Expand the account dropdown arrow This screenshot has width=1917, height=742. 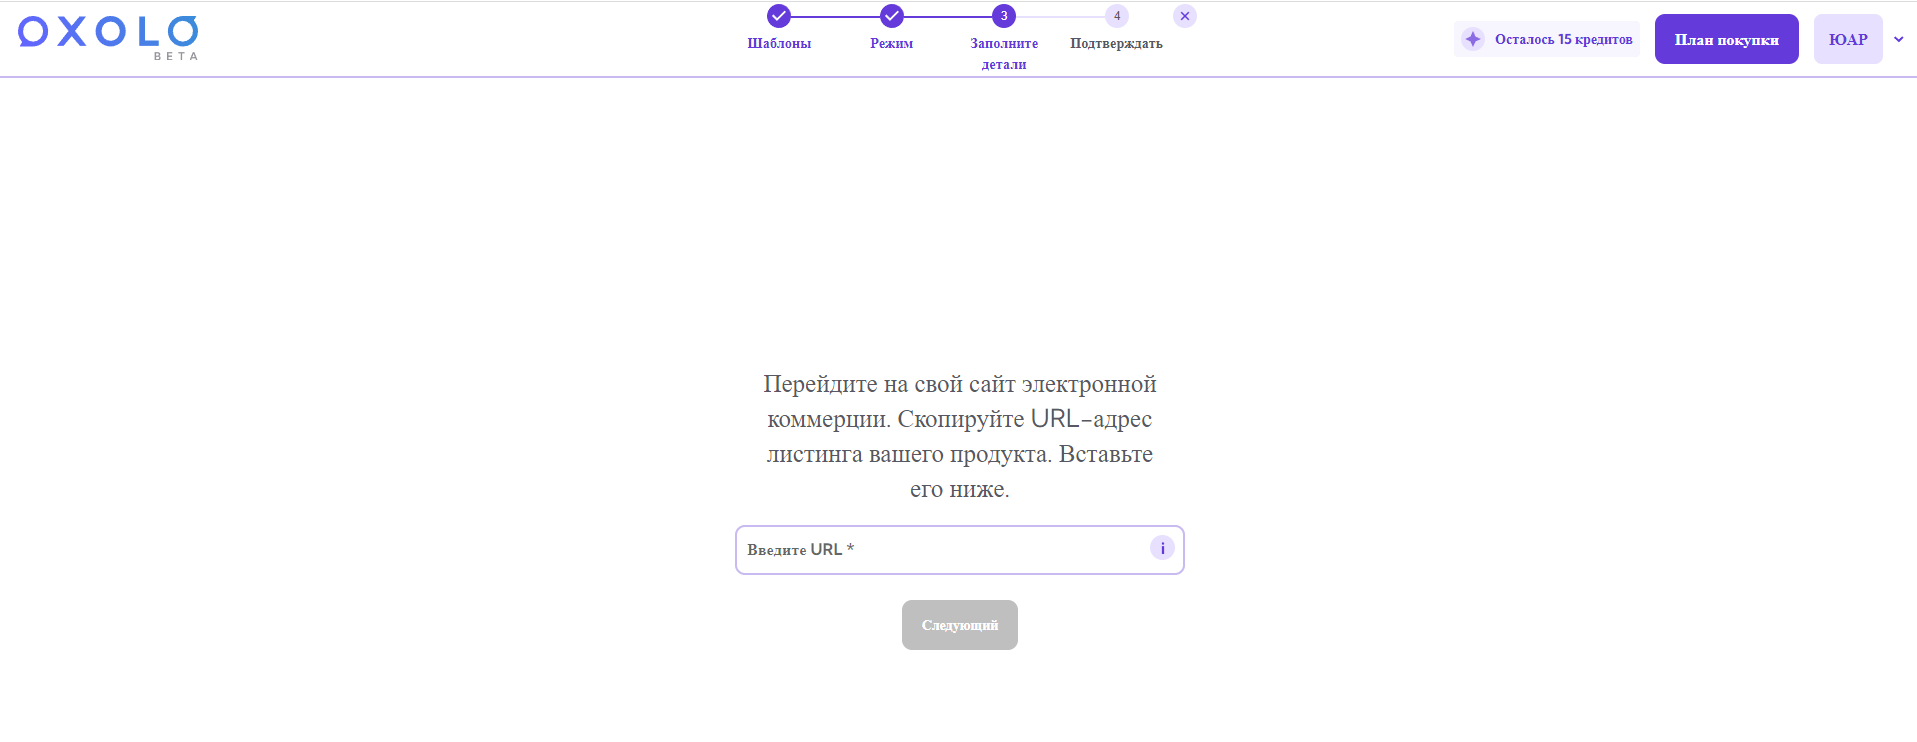coord(1899,40)
